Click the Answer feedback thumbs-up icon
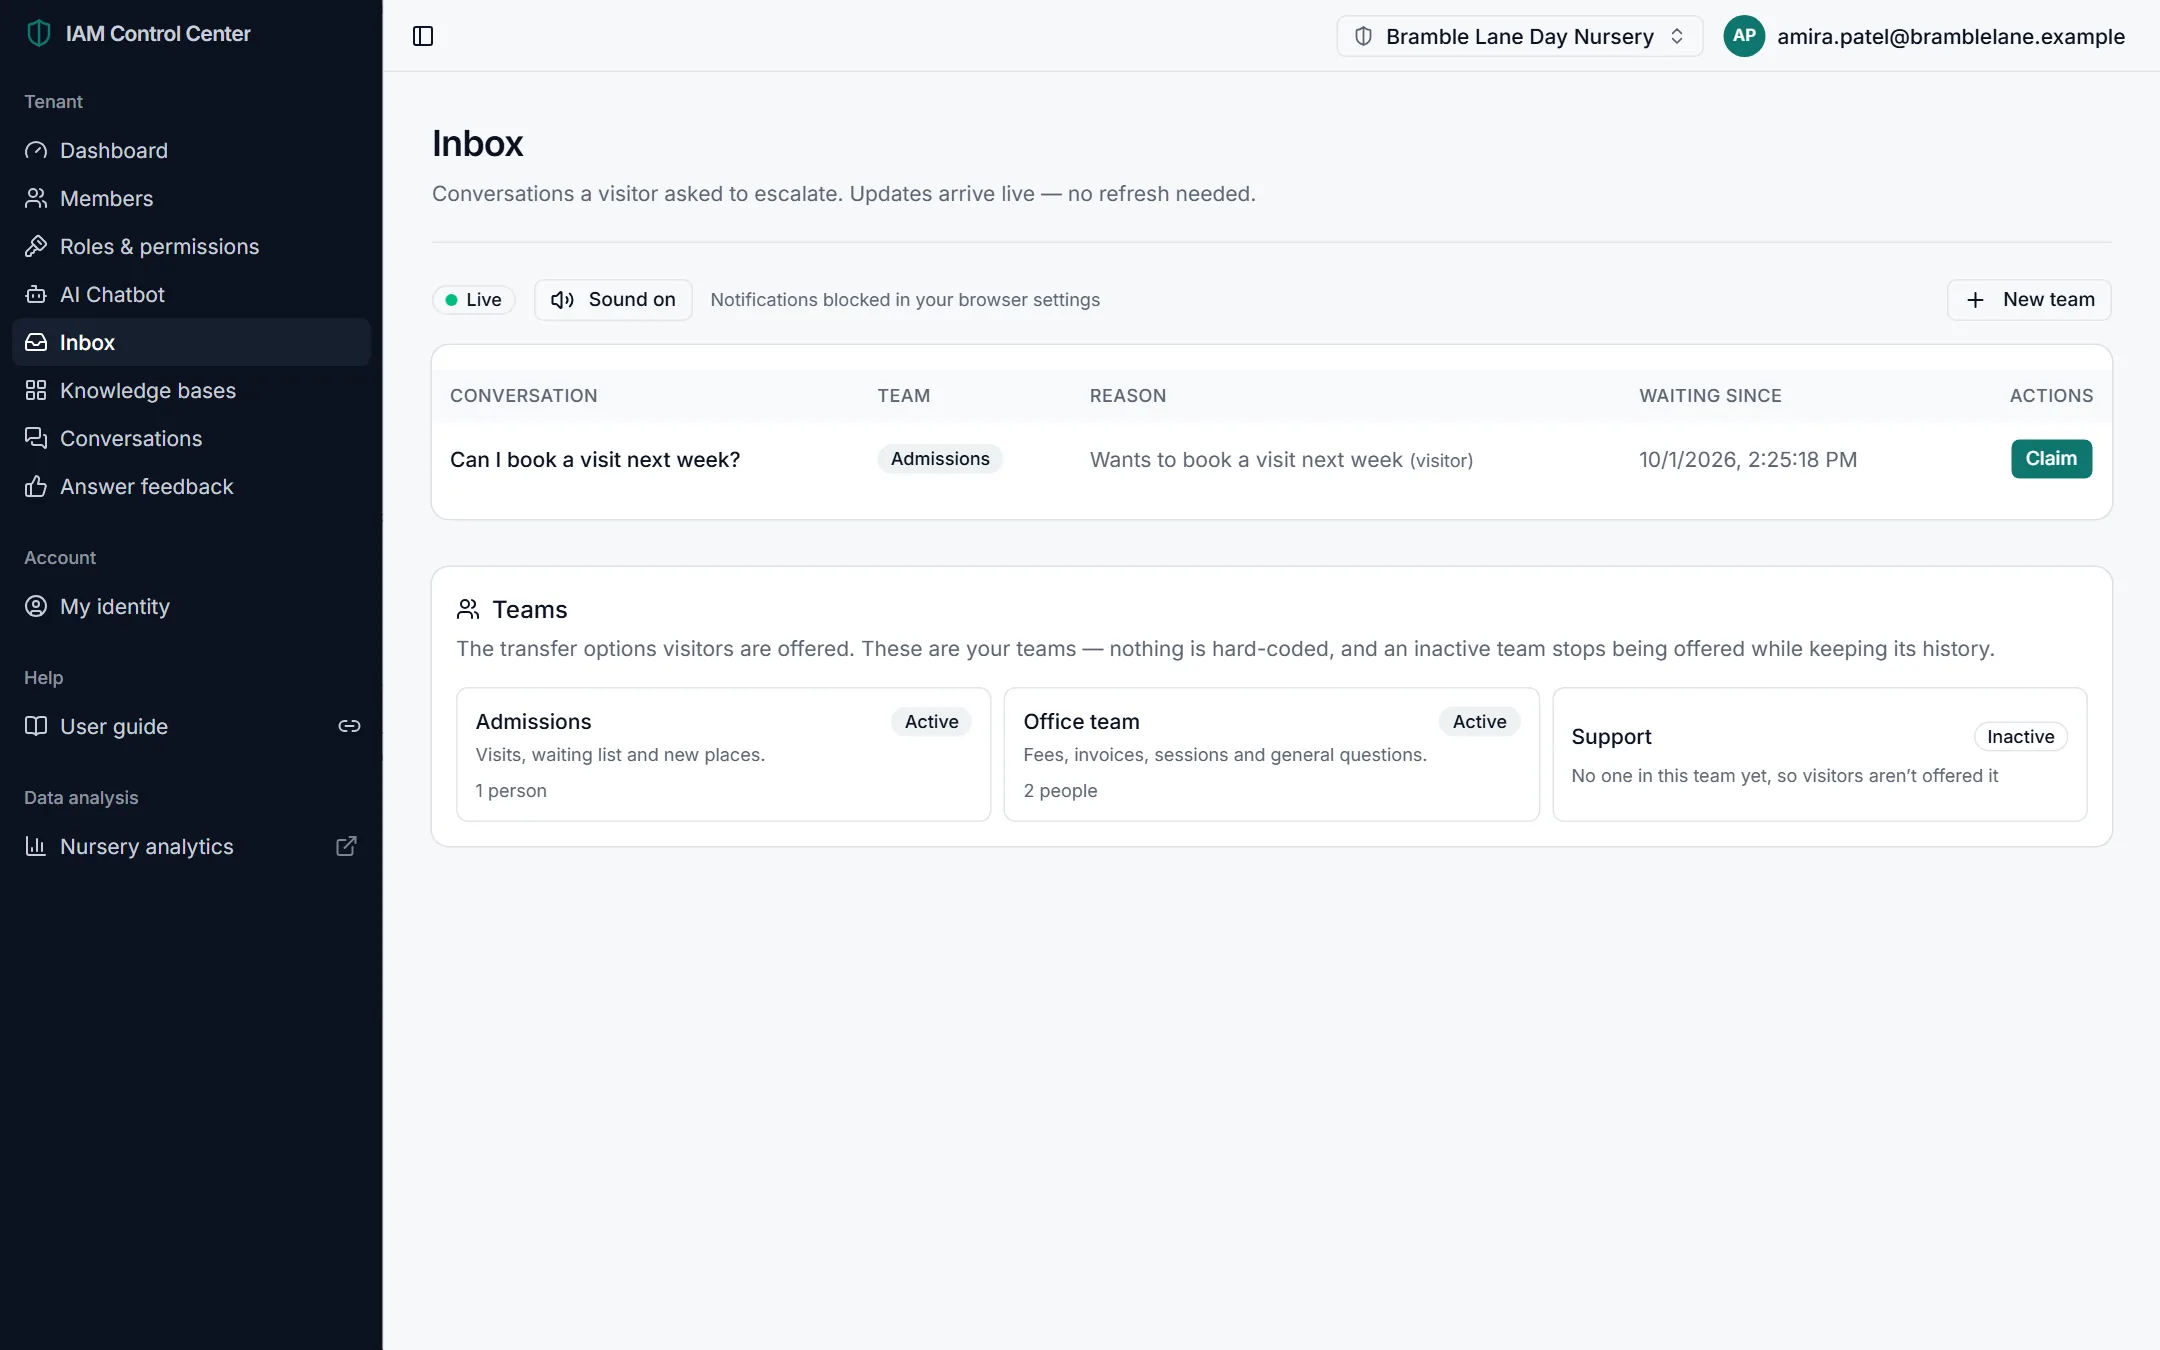Screen dimensions: 2160x1350 (x=36, y=486)
